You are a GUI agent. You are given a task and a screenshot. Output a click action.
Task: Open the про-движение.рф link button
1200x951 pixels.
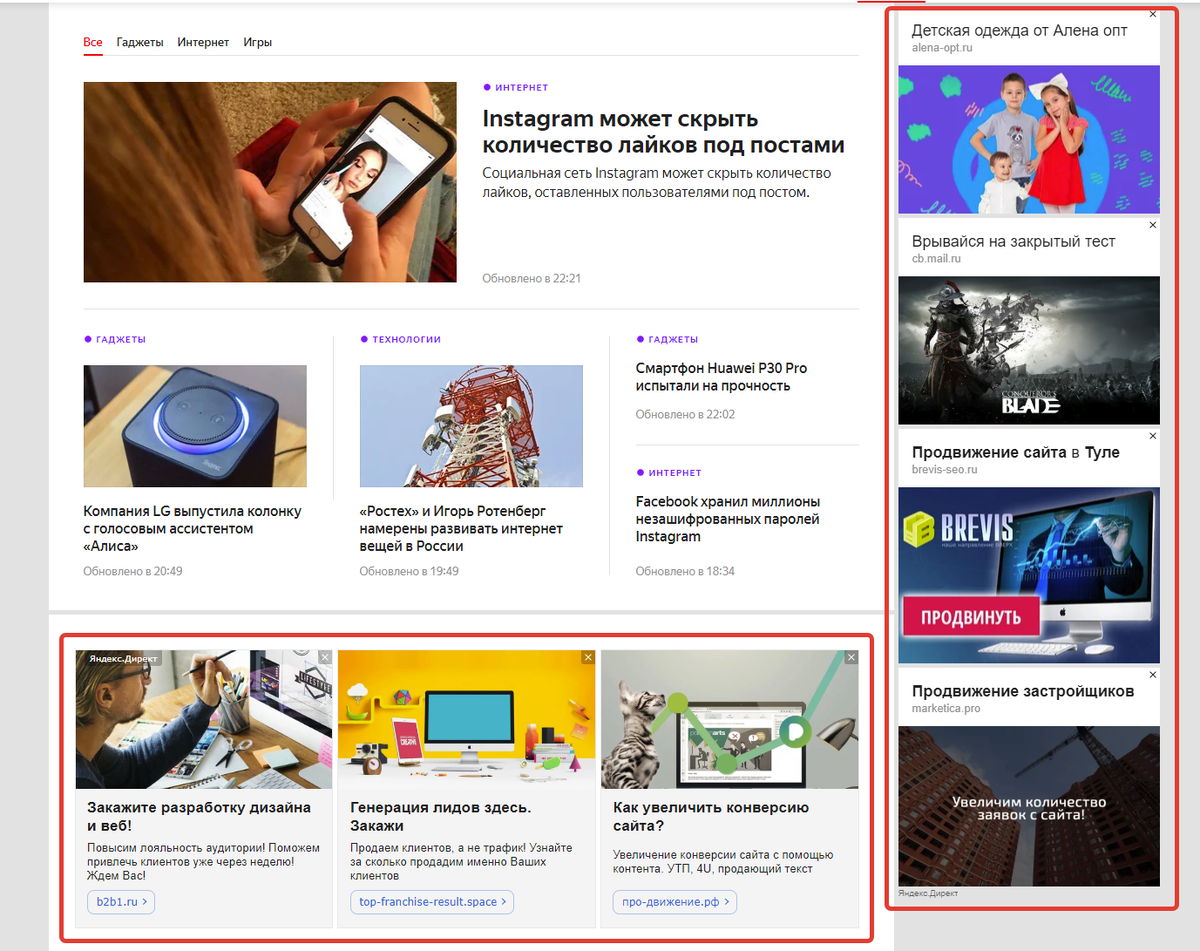[x=675, y=902]
